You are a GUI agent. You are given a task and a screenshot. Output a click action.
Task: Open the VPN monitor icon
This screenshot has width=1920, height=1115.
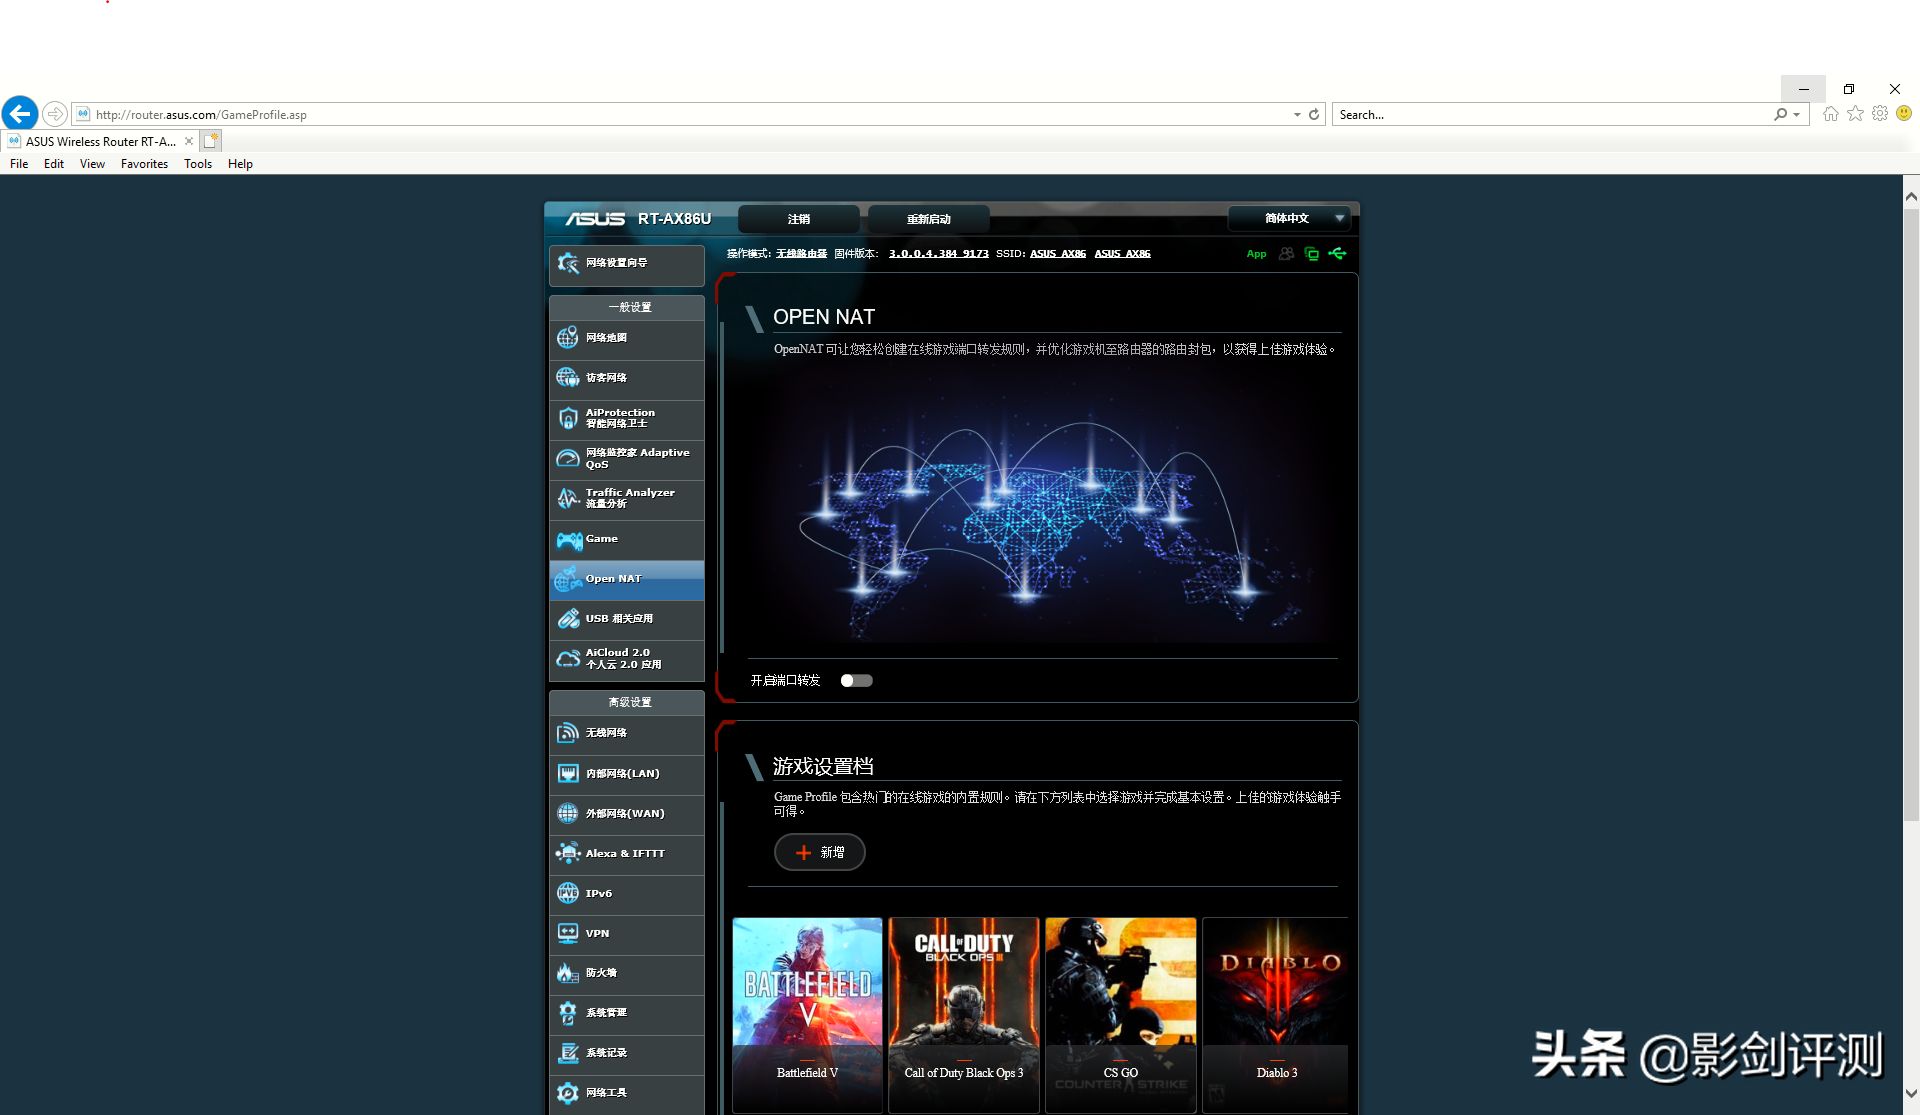pos(568,934)
